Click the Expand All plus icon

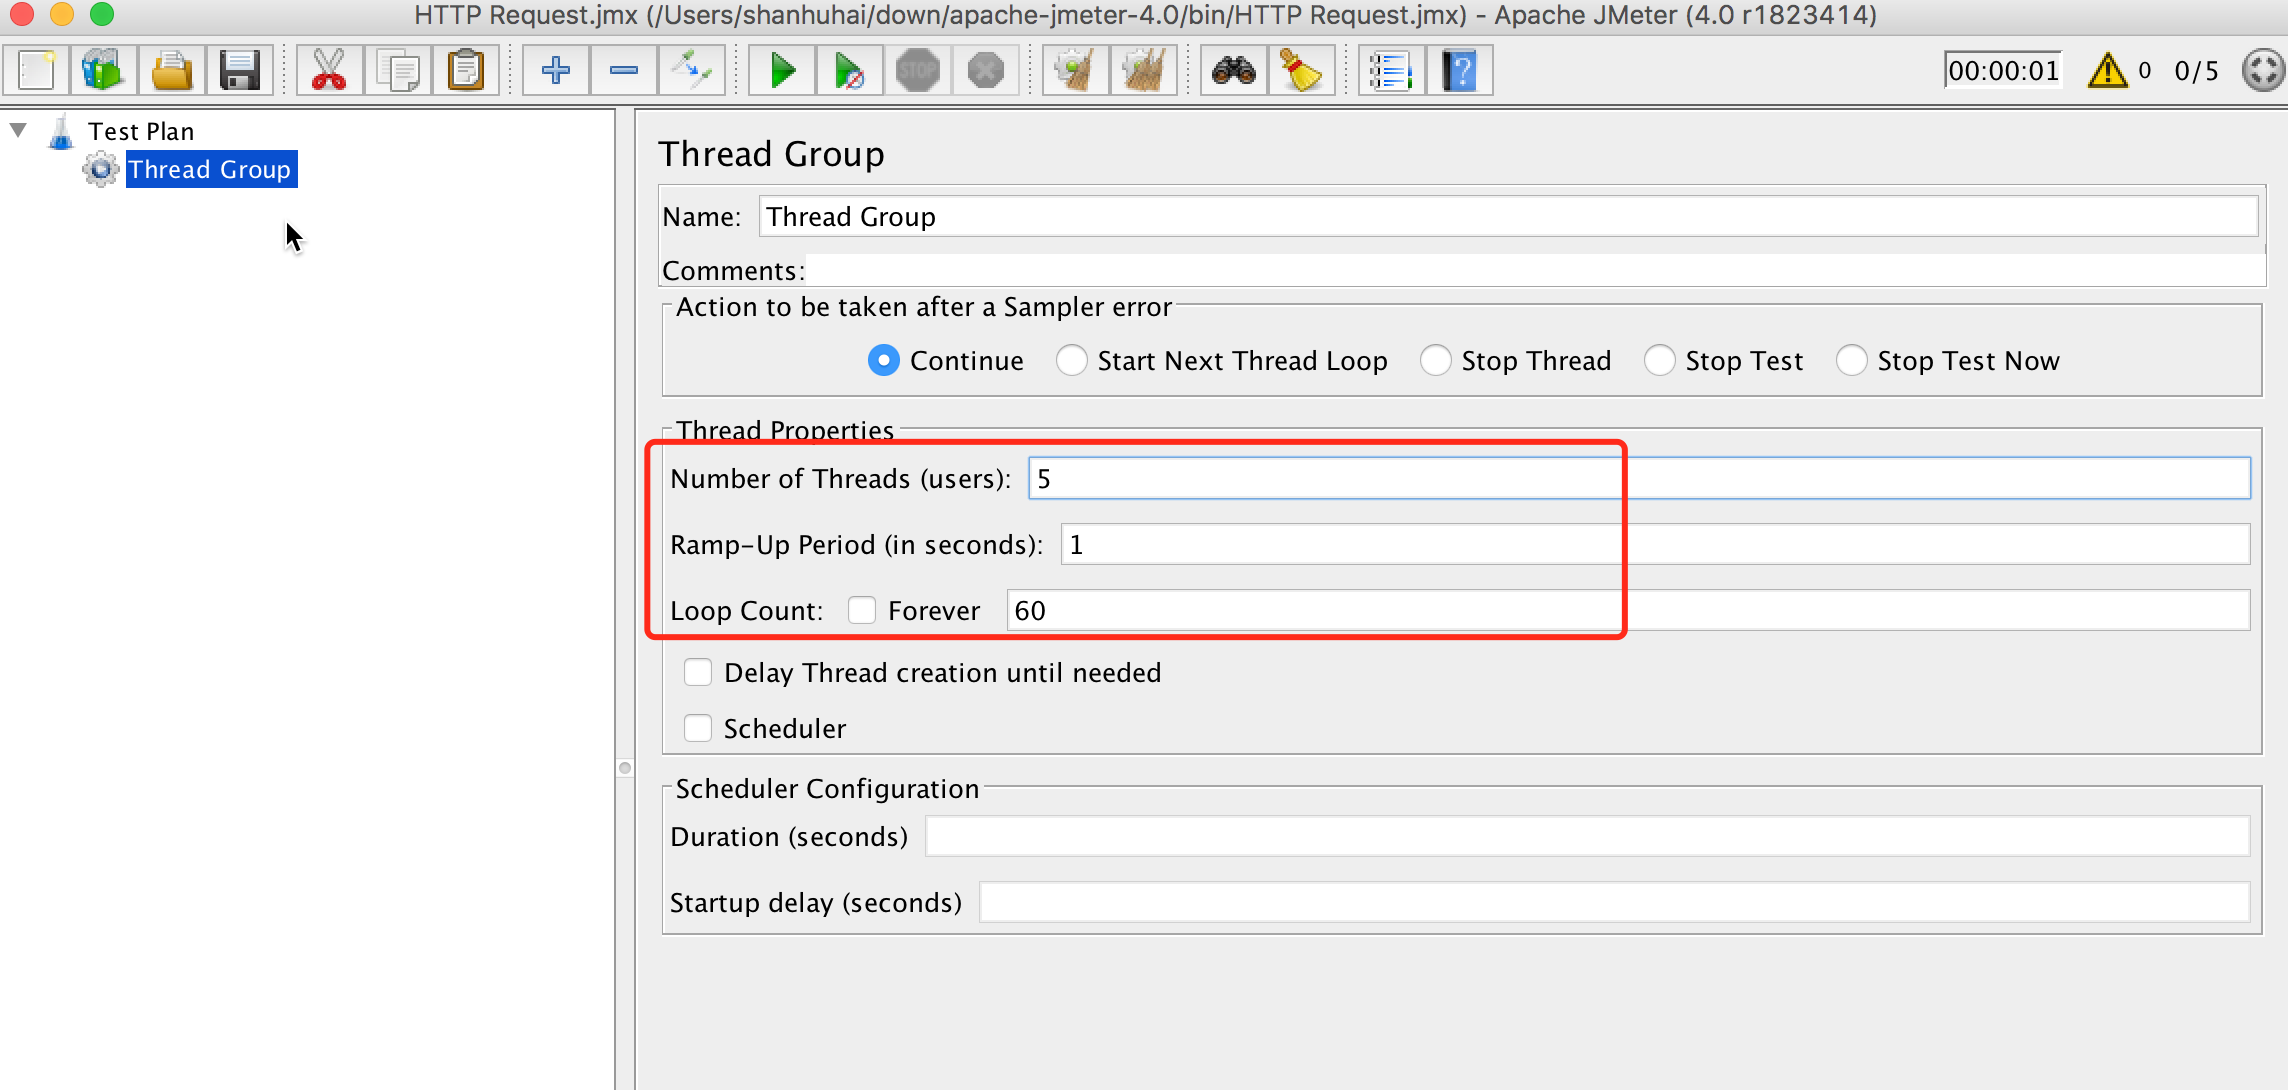coord(555,71)
